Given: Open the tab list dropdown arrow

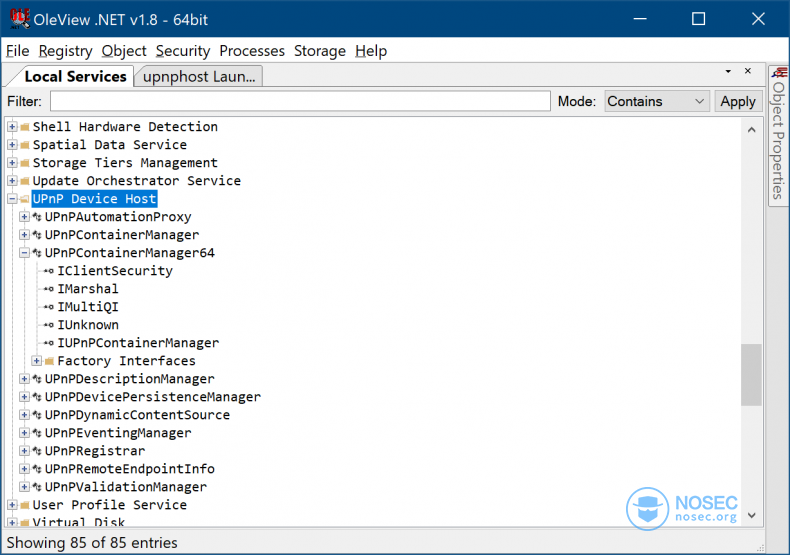Looking at the screenshot, I should [x=728, y=72].
